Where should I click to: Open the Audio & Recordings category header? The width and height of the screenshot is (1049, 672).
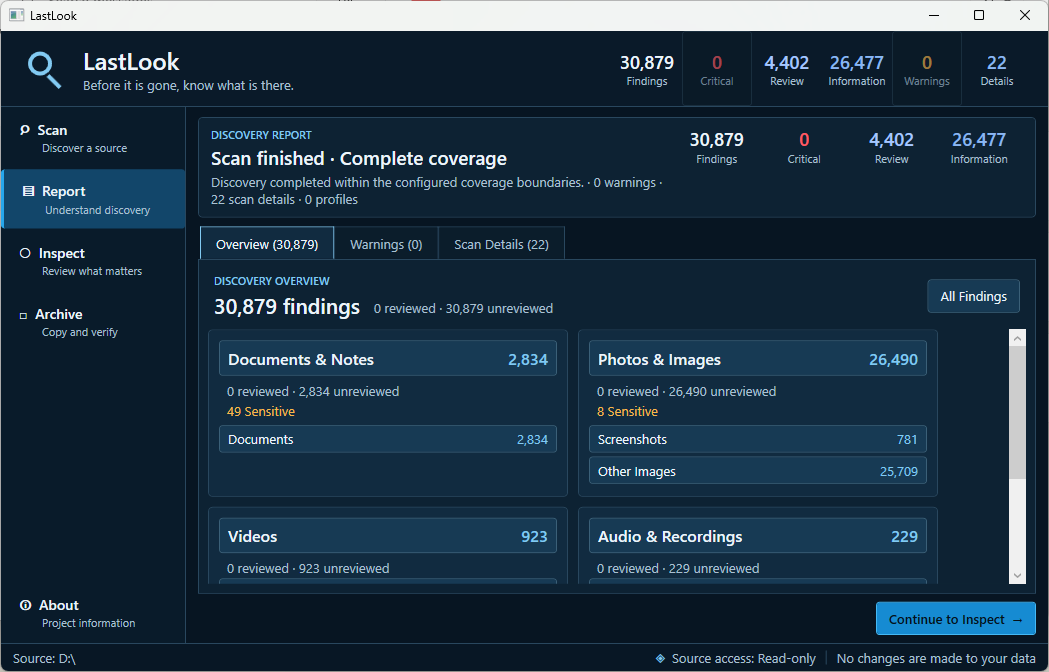pyautogui.click(x=758, y=536)
